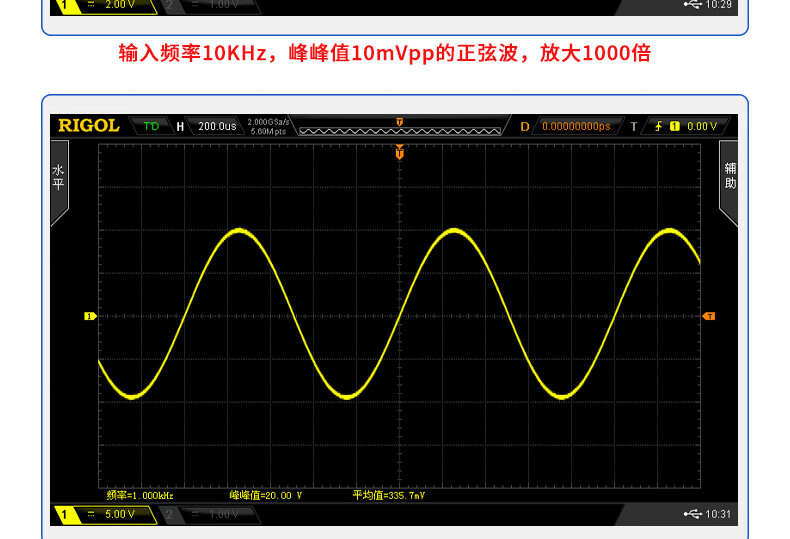Click the USB icon beside 10:29
Image resolution: width=790 pixels, height=539 pixels.
tap(693, 4)
